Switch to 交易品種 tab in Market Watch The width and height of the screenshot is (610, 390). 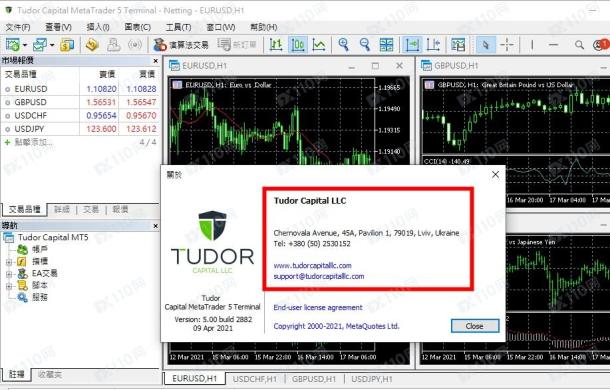coord(25,209)
